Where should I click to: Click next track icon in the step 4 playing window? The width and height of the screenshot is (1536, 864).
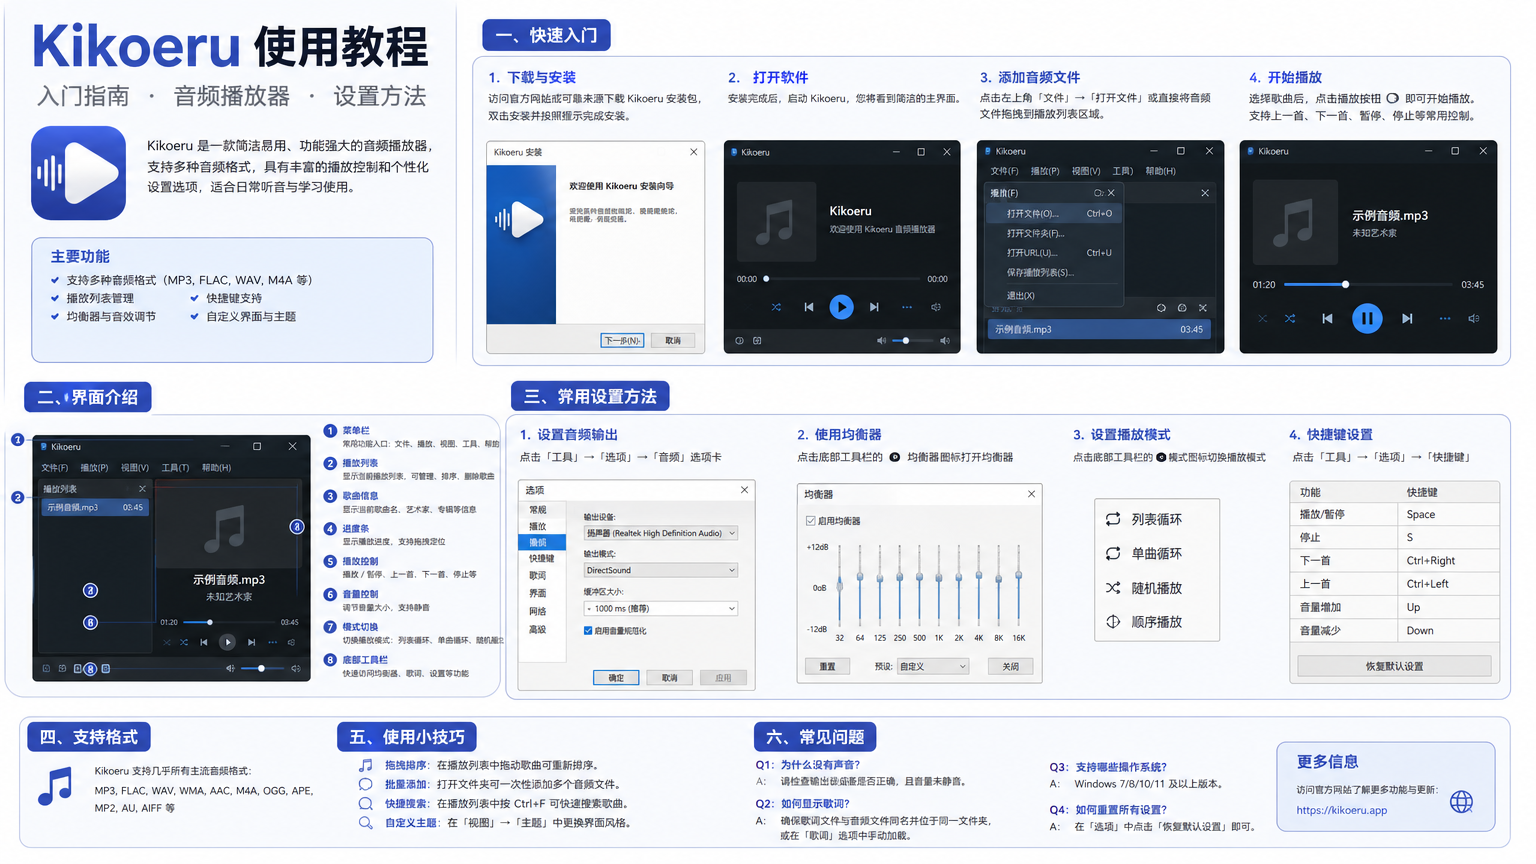1407,318
